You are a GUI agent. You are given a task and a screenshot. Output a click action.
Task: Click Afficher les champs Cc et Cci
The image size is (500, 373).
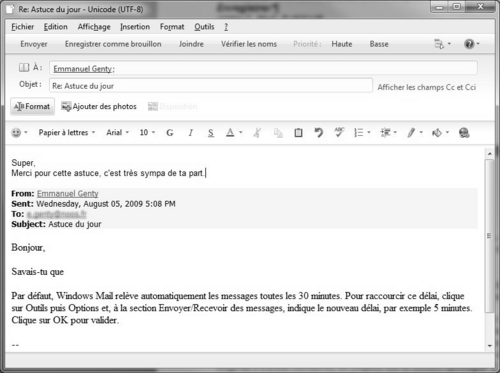pos(427,87)
